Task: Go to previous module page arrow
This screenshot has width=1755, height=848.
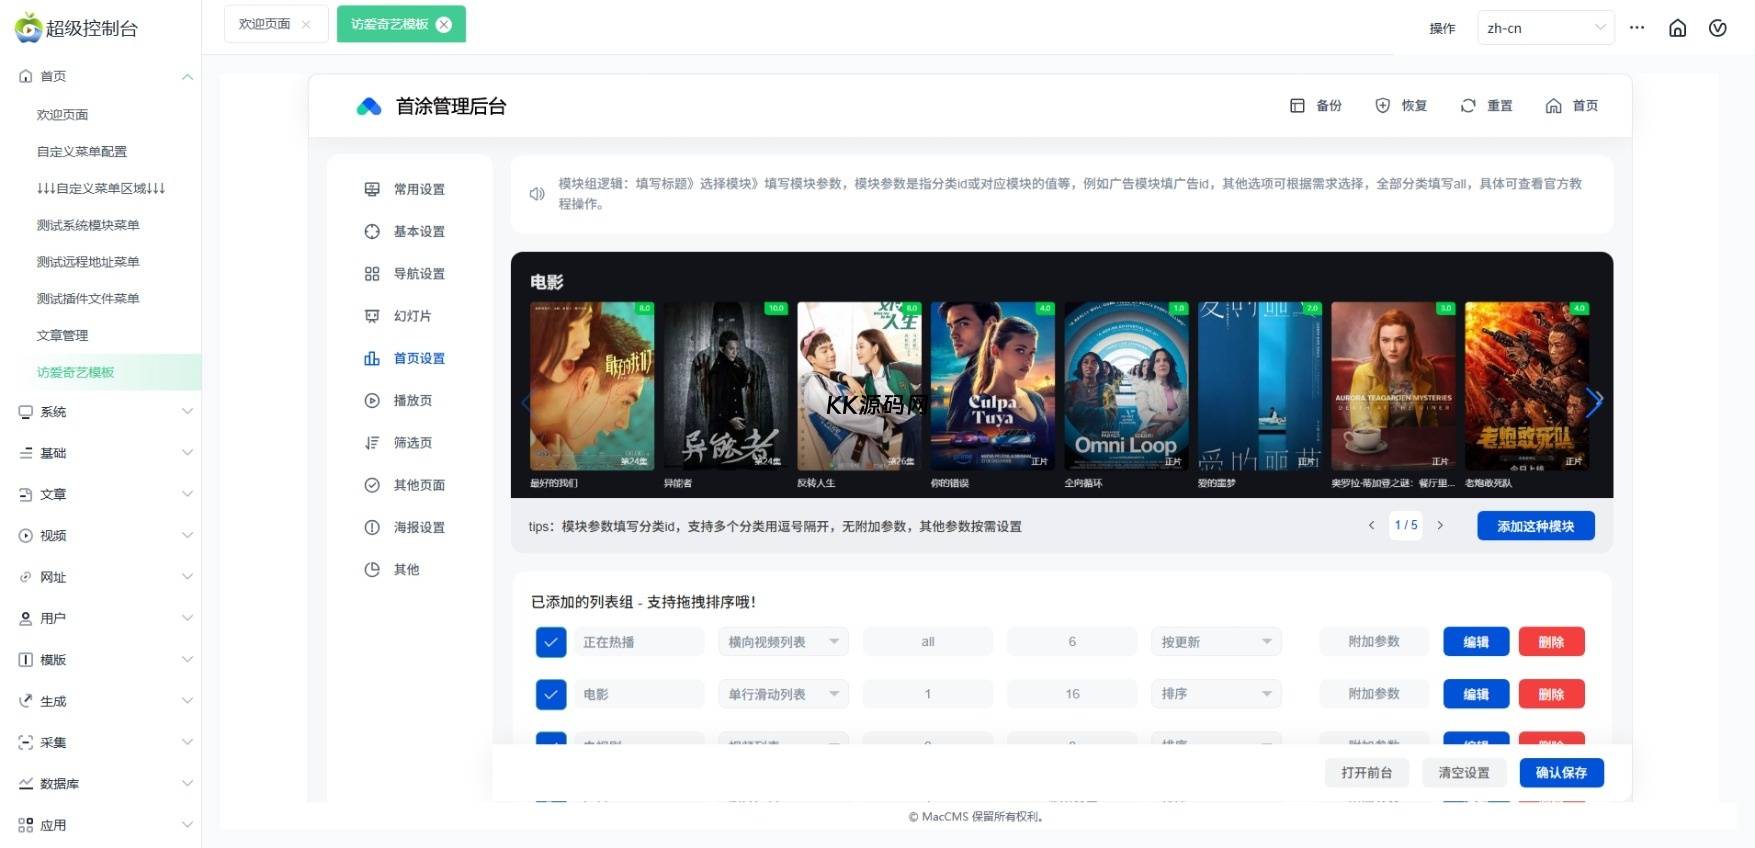Action: tap(1372, 525)
